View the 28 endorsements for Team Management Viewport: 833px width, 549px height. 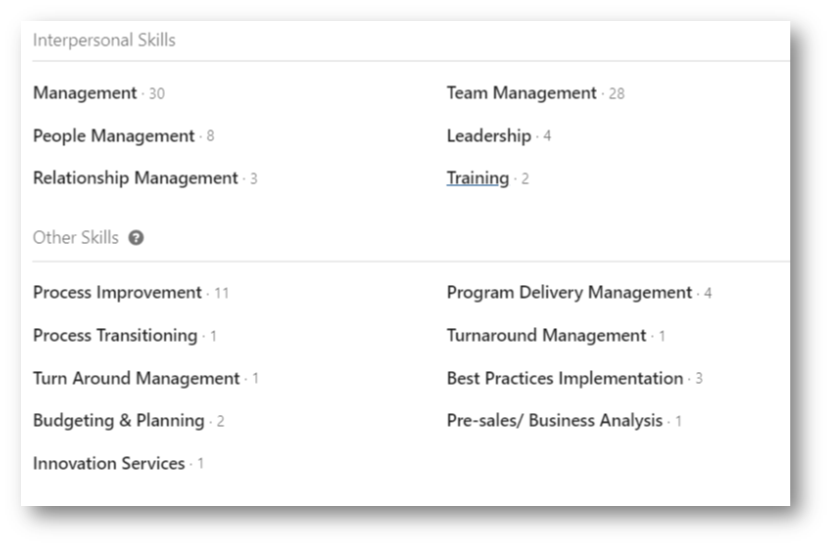[617, 94]
